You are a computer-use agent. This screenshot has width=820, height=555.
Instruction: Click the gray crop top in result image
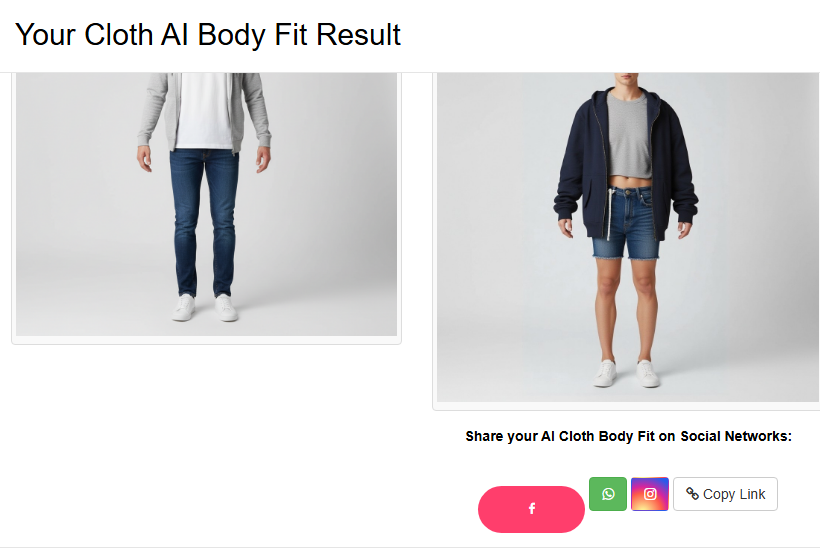click(x=629, y=136)
